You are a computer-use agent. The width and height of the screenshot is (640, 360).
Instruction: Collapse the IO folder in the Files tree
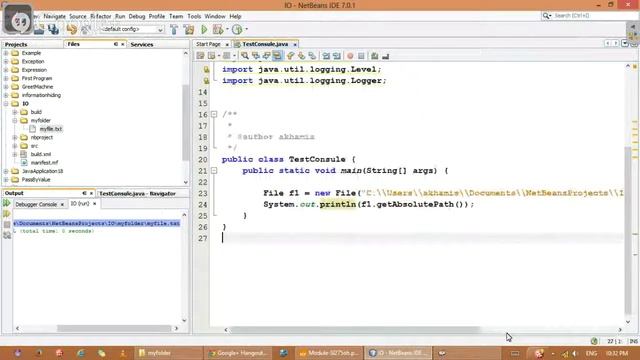point(6,104)
